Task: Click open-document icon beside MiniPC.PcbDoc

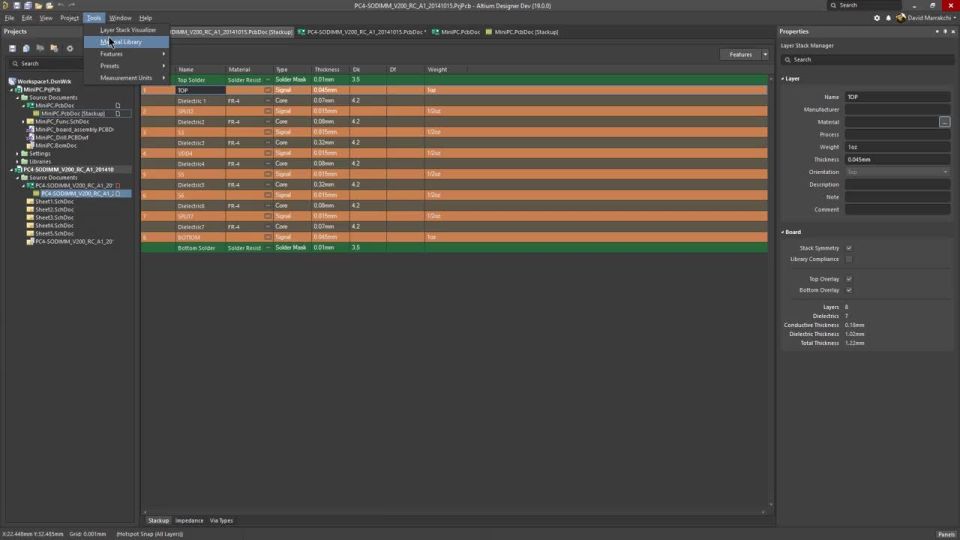Action: (x=118, y=105)
